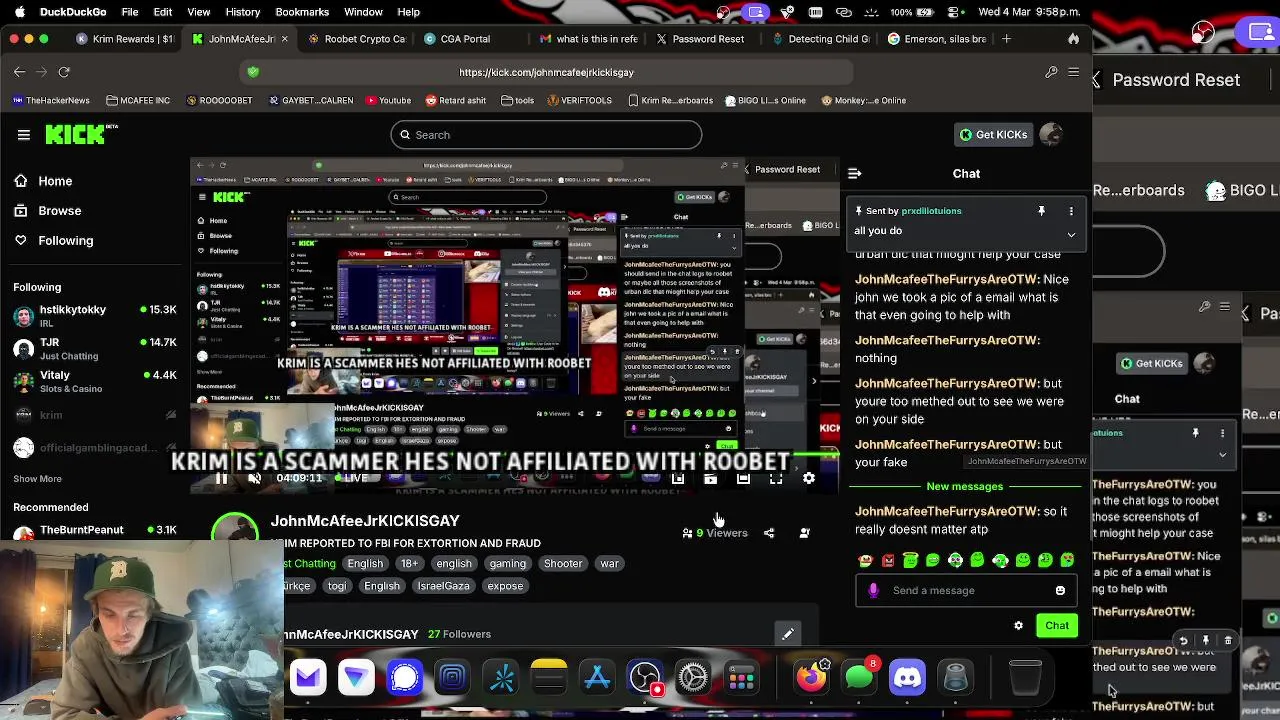This screenshot has height=720, width=1280.
Task: Open the Bookmarks menu
Action: coord(302,12)
